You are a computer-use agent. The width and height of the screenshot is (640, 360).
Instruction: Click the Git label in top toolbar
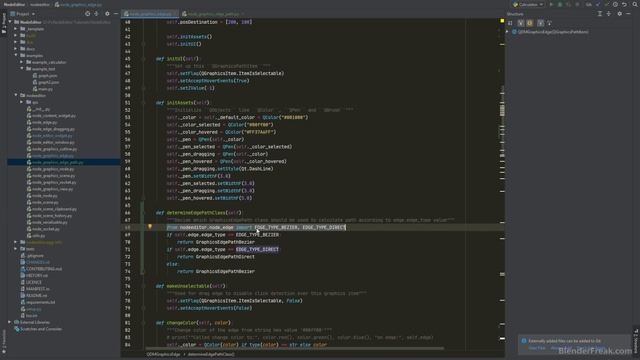coord(589,4)
